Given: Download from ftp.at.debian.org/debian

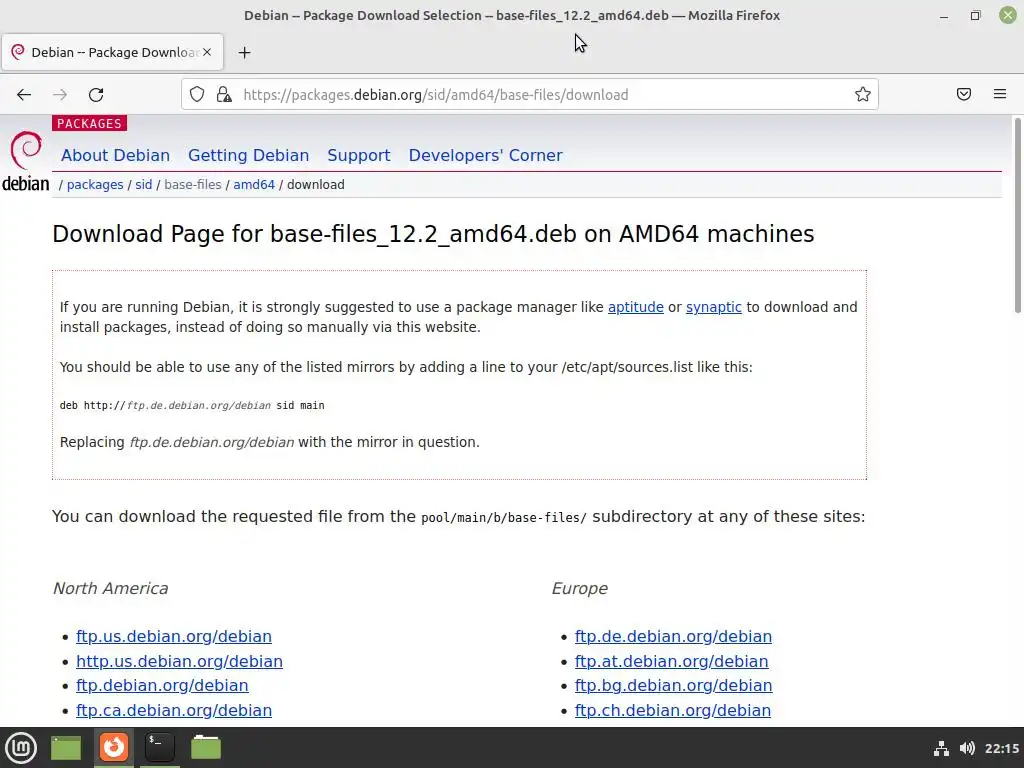Looking at the screenshot, I should click(671, 661).
